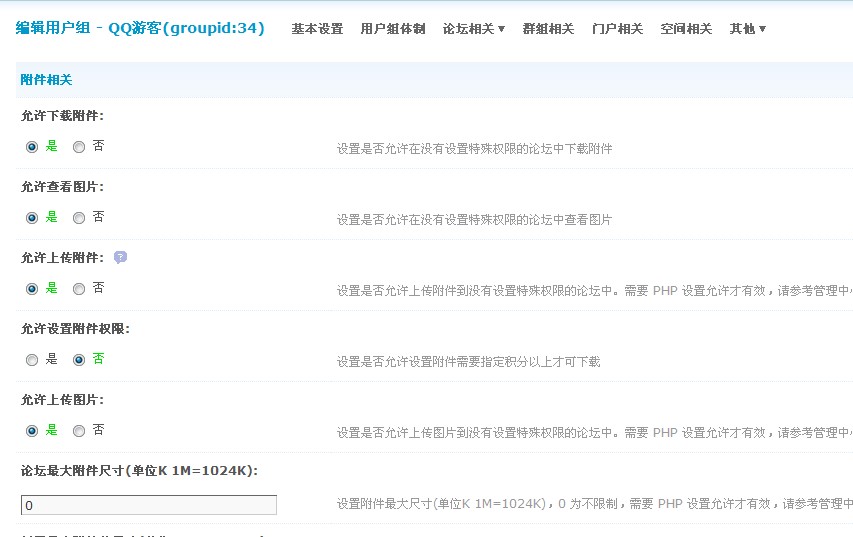Click the 论坛最大附件尺寸 label
The image size is (853, 537).
[x=139, y=471]
